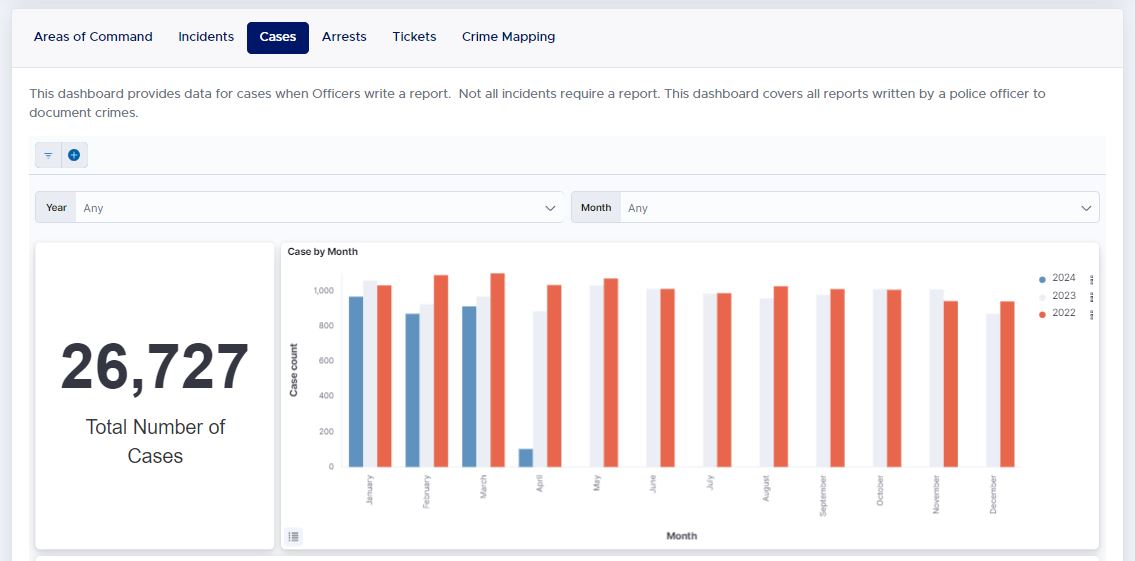1135x561 pixels.
Task: Open the Crime Mapping tab
Action: coord(509,37)
